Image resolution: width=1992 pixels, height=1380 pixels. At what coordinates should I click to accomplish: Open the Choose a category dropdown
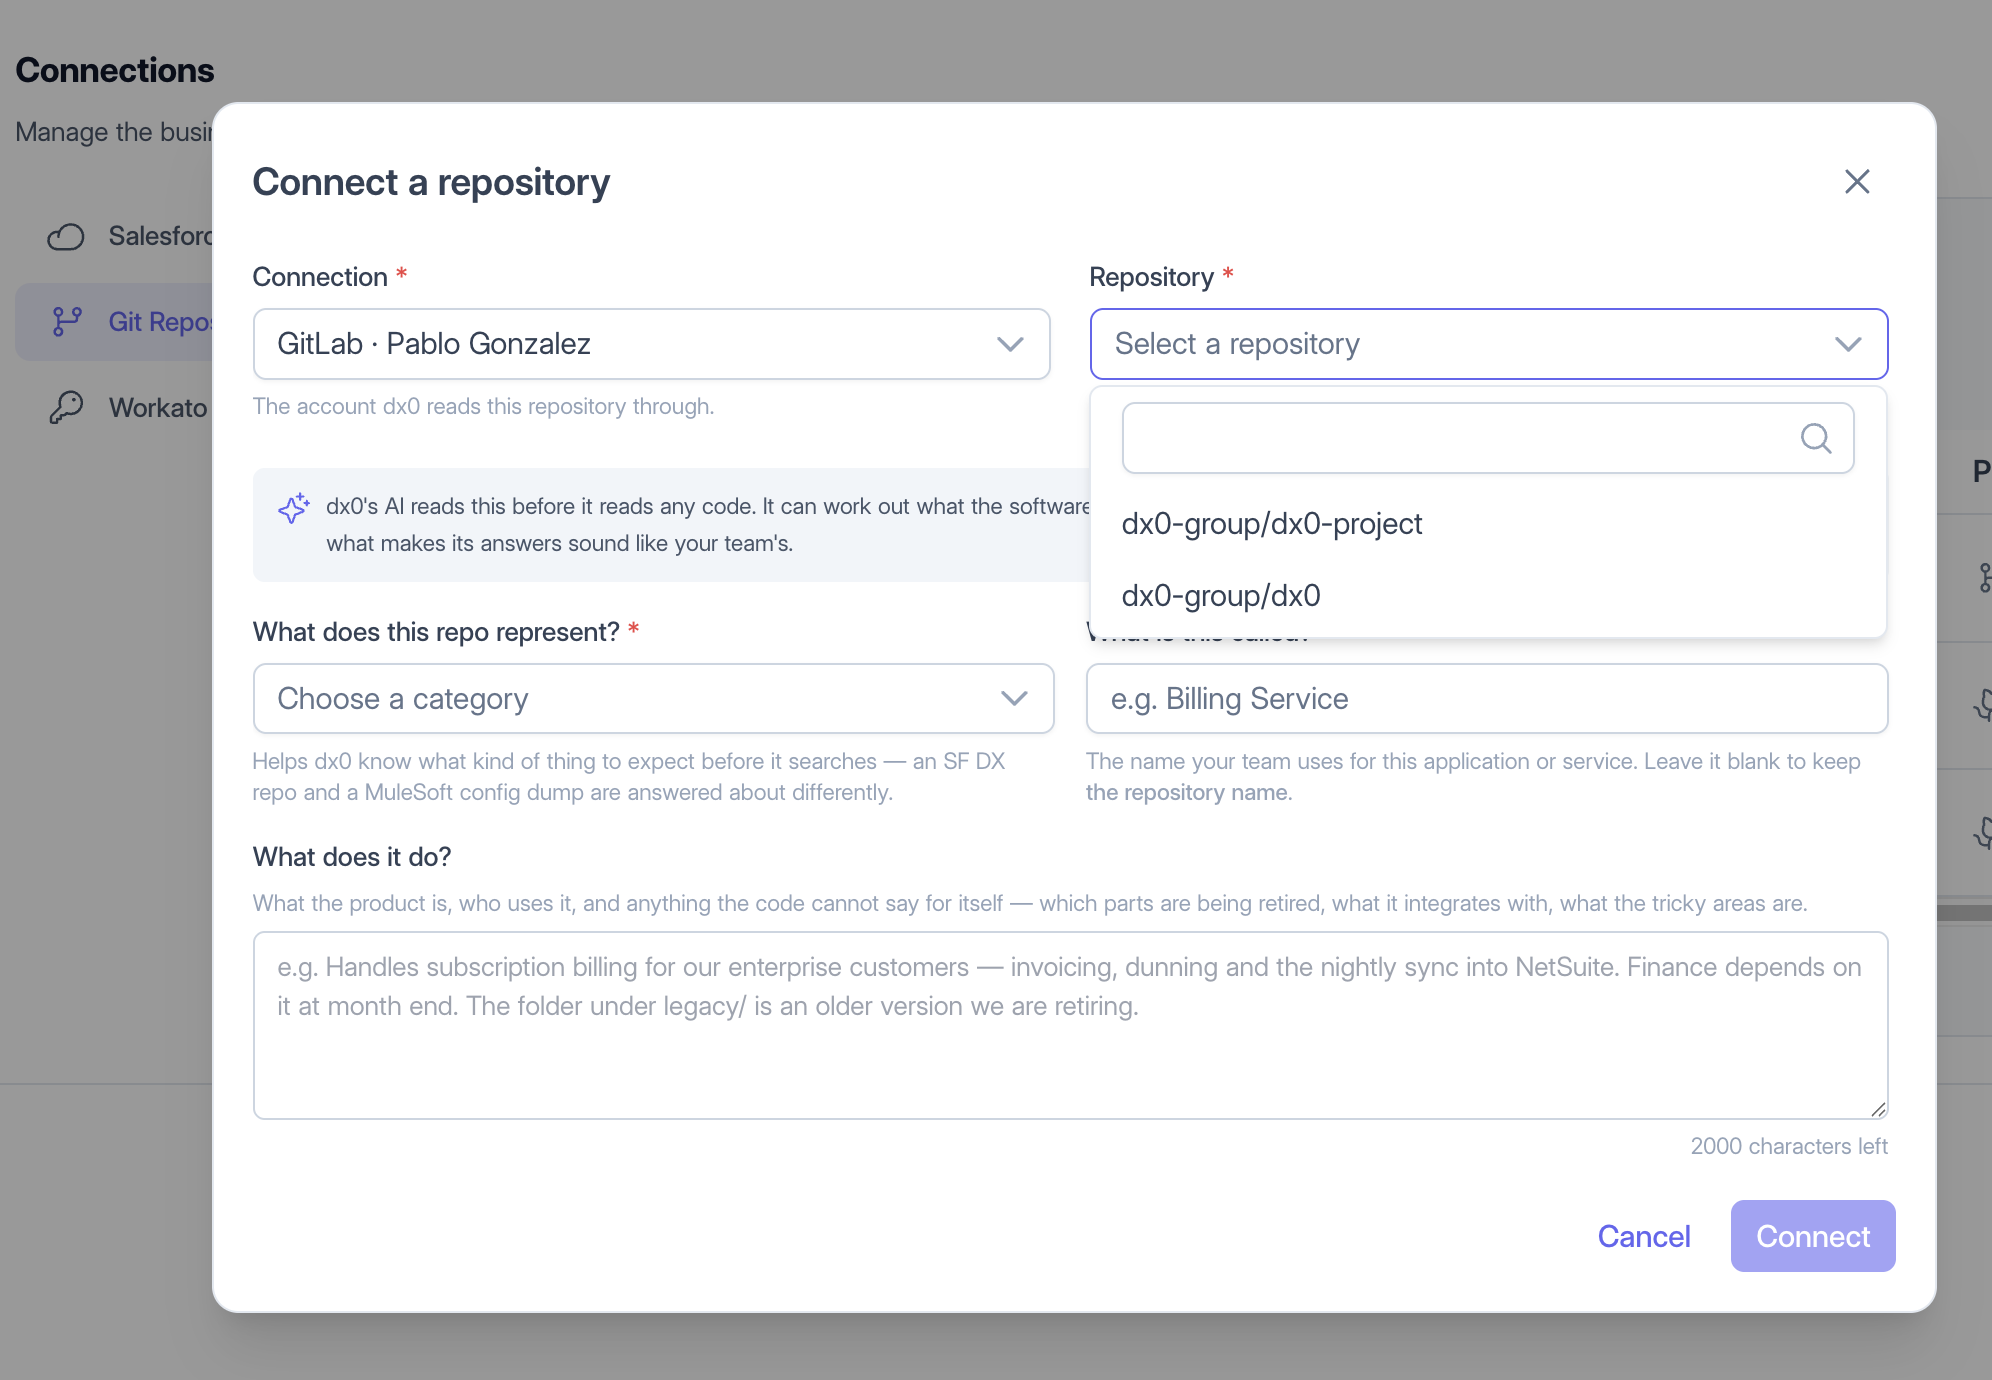[x=653, y=699]
